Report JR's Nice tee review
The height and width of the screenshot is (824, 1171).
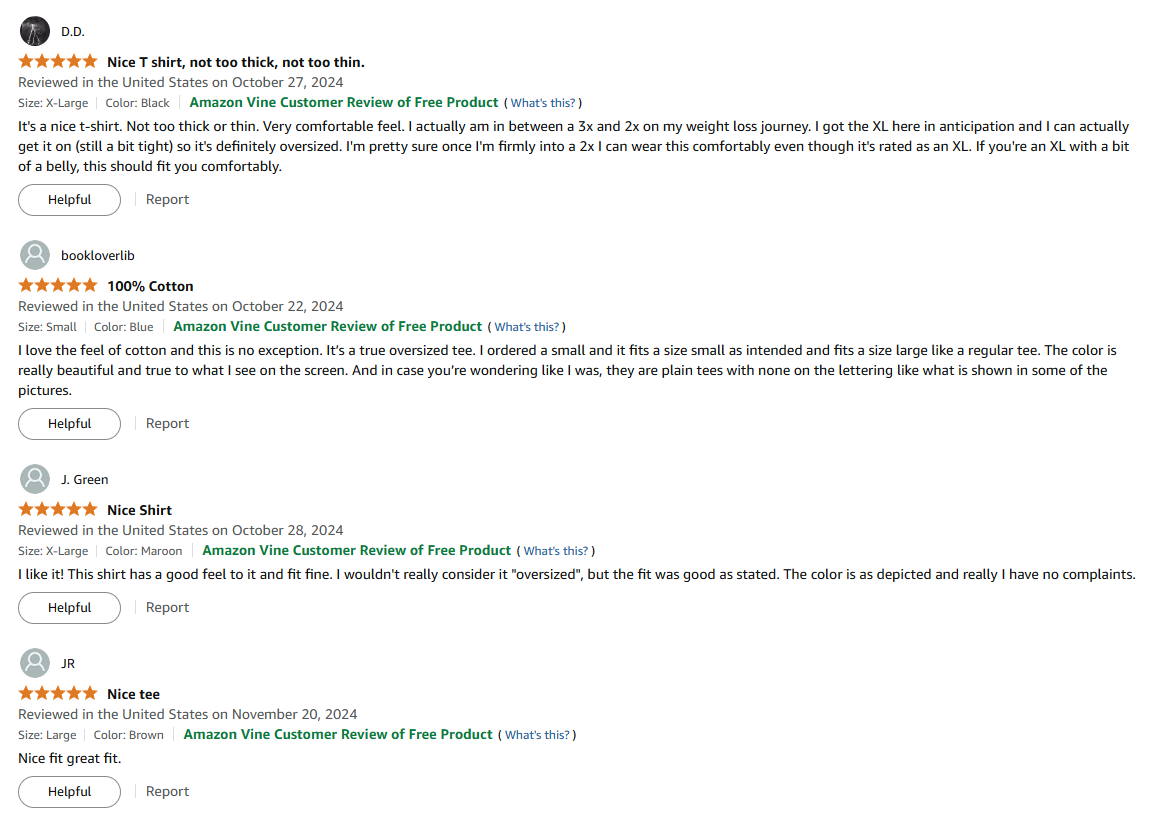(167, 791)
